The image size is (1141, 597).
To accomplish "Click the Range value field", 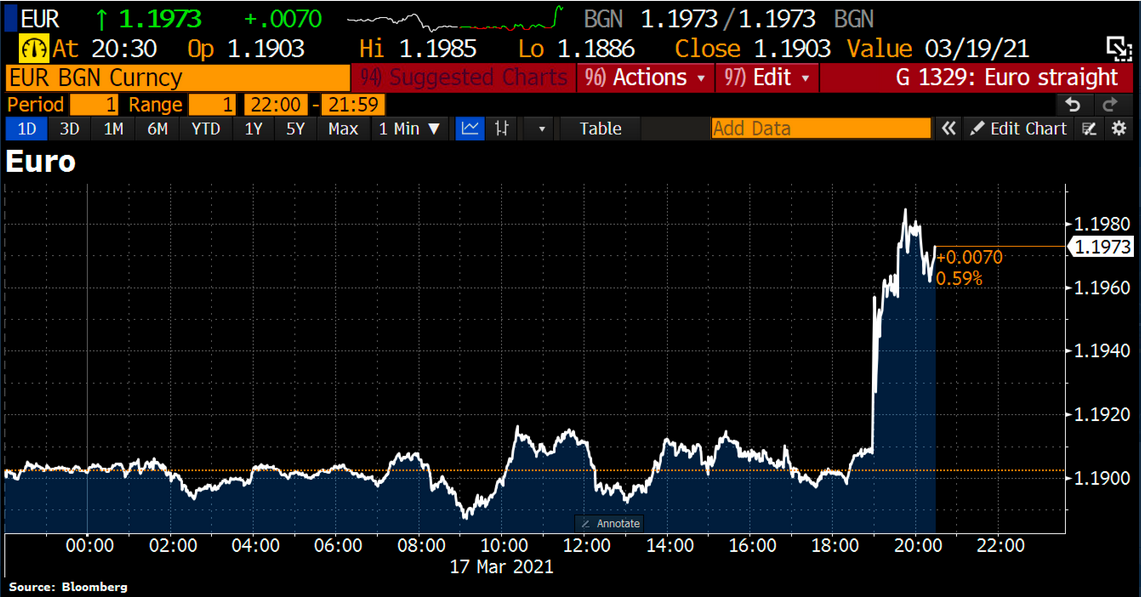I will click(212, 105).
